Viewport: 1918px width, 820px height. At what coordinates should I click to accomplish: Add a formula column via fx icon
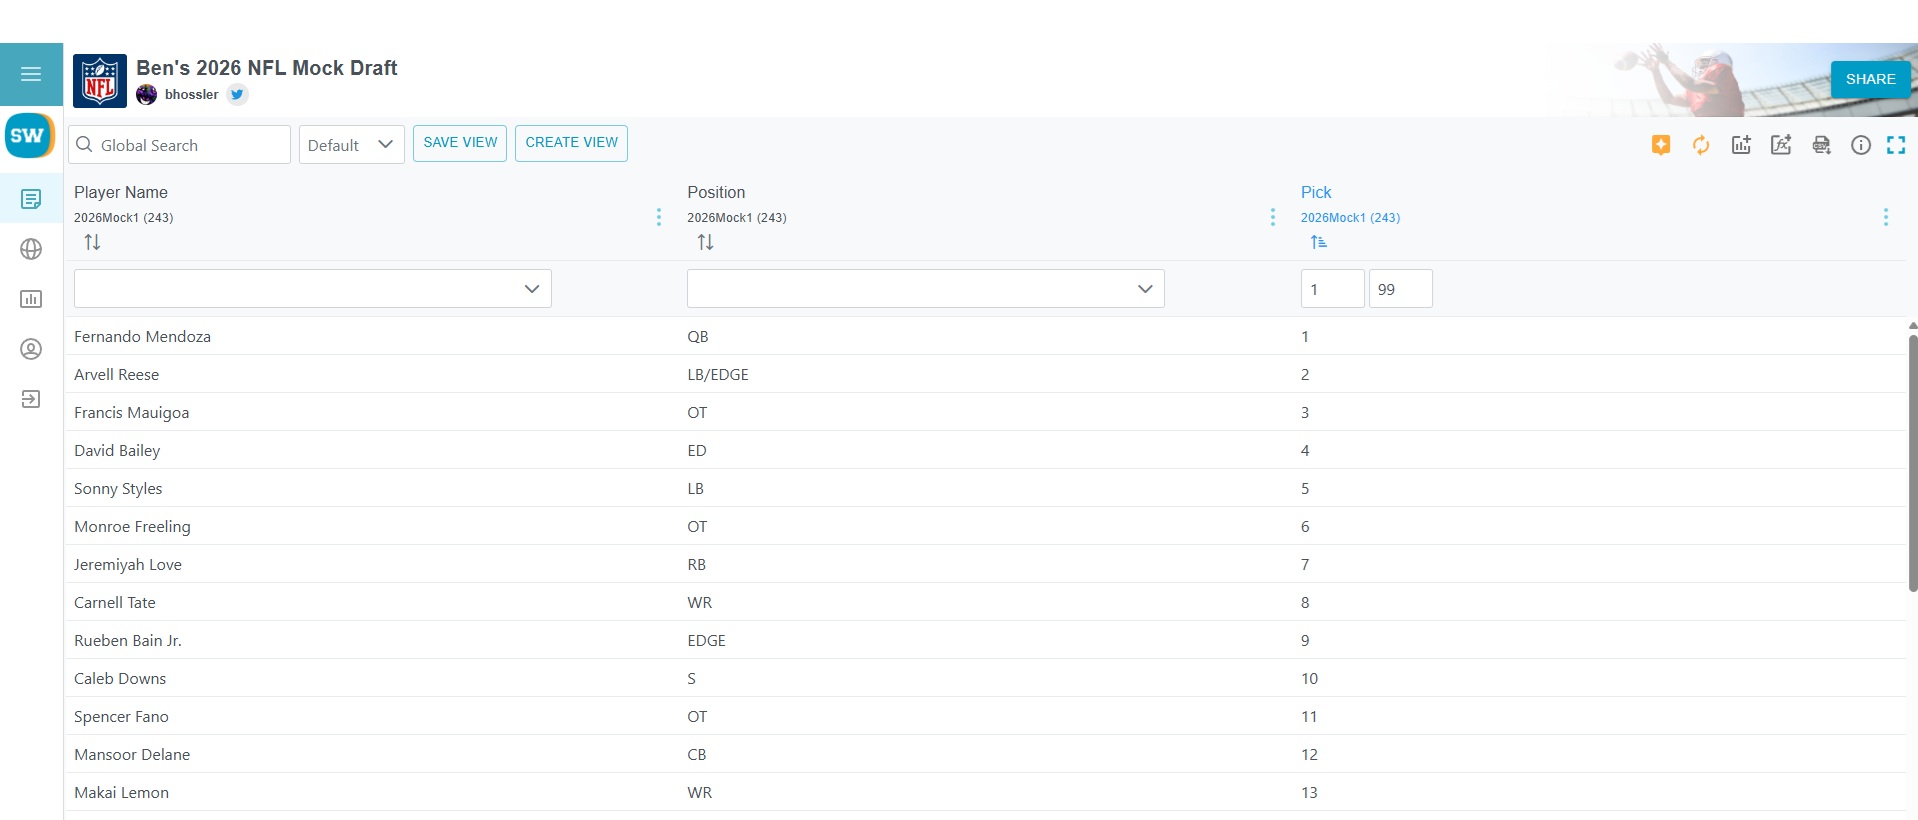(x=1781, y=145)
